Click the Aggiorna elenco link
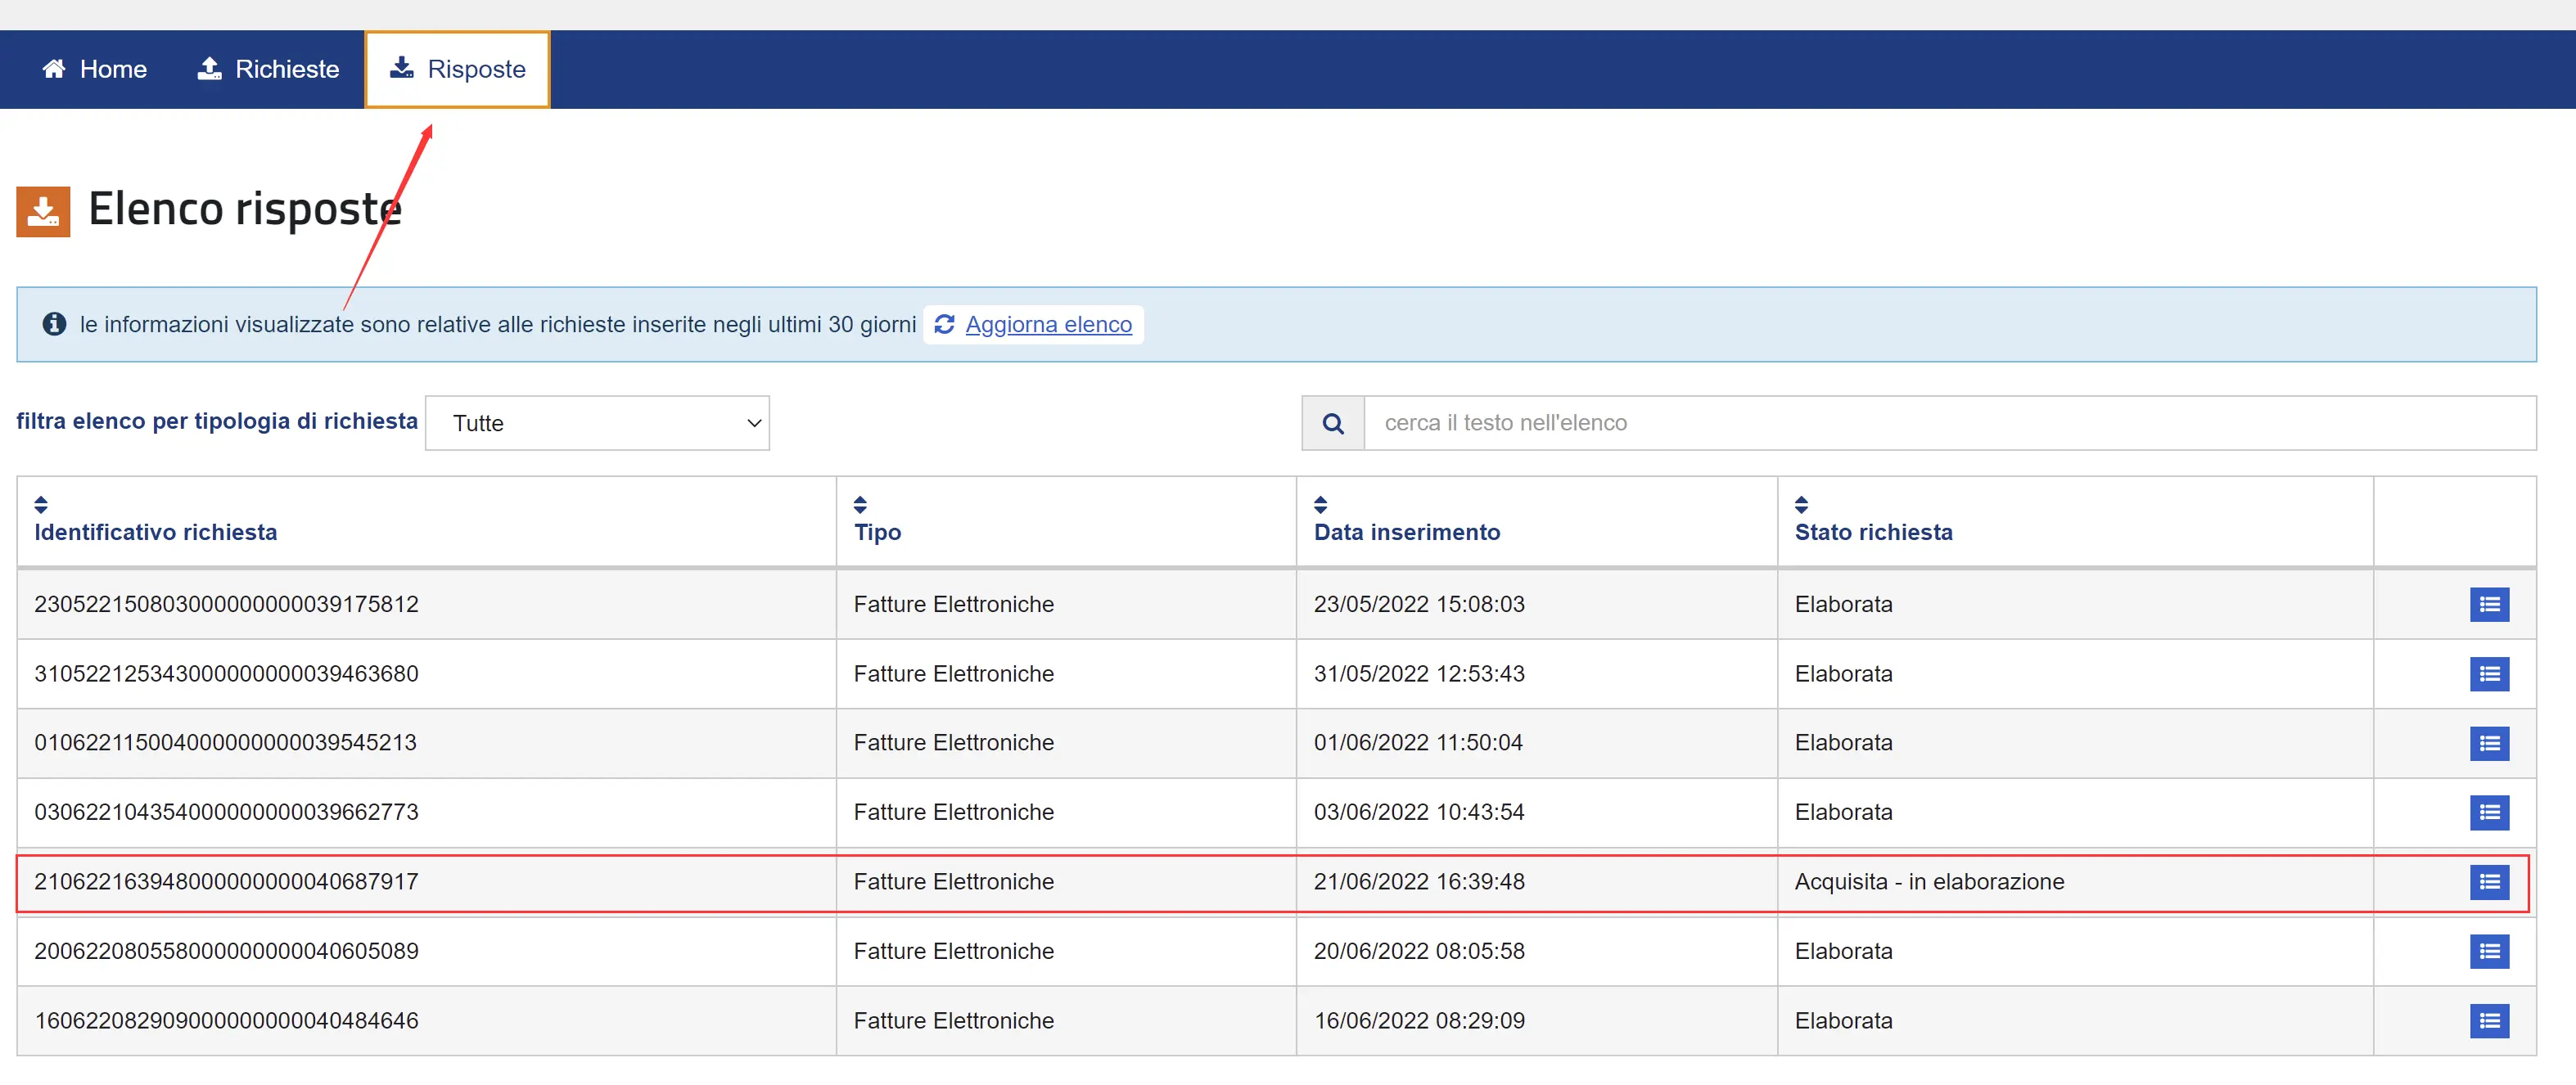The image size is (2576, 1085). 1048,324
